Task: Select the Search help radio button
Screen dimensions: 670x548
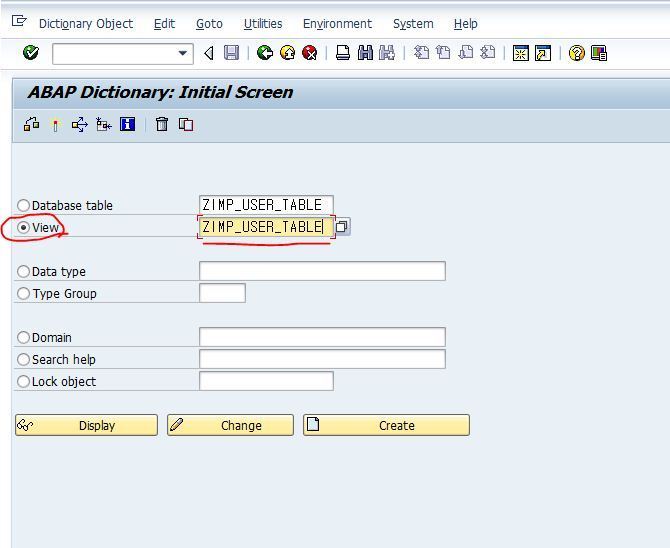Action: click(x=23, y=359)
